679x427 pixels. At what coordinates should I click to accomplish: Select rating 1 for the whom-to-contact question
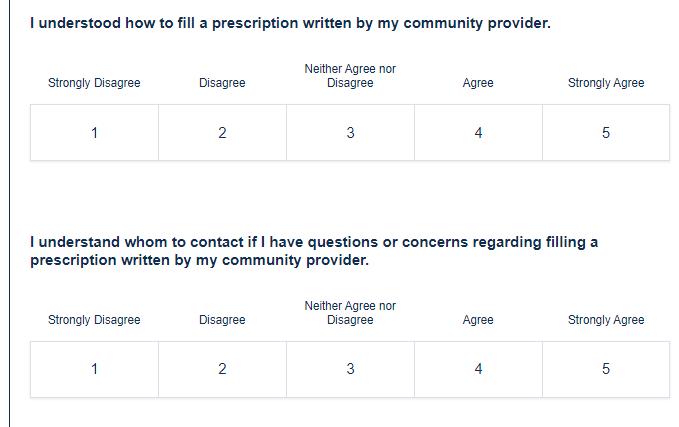[x=94, y=369]
